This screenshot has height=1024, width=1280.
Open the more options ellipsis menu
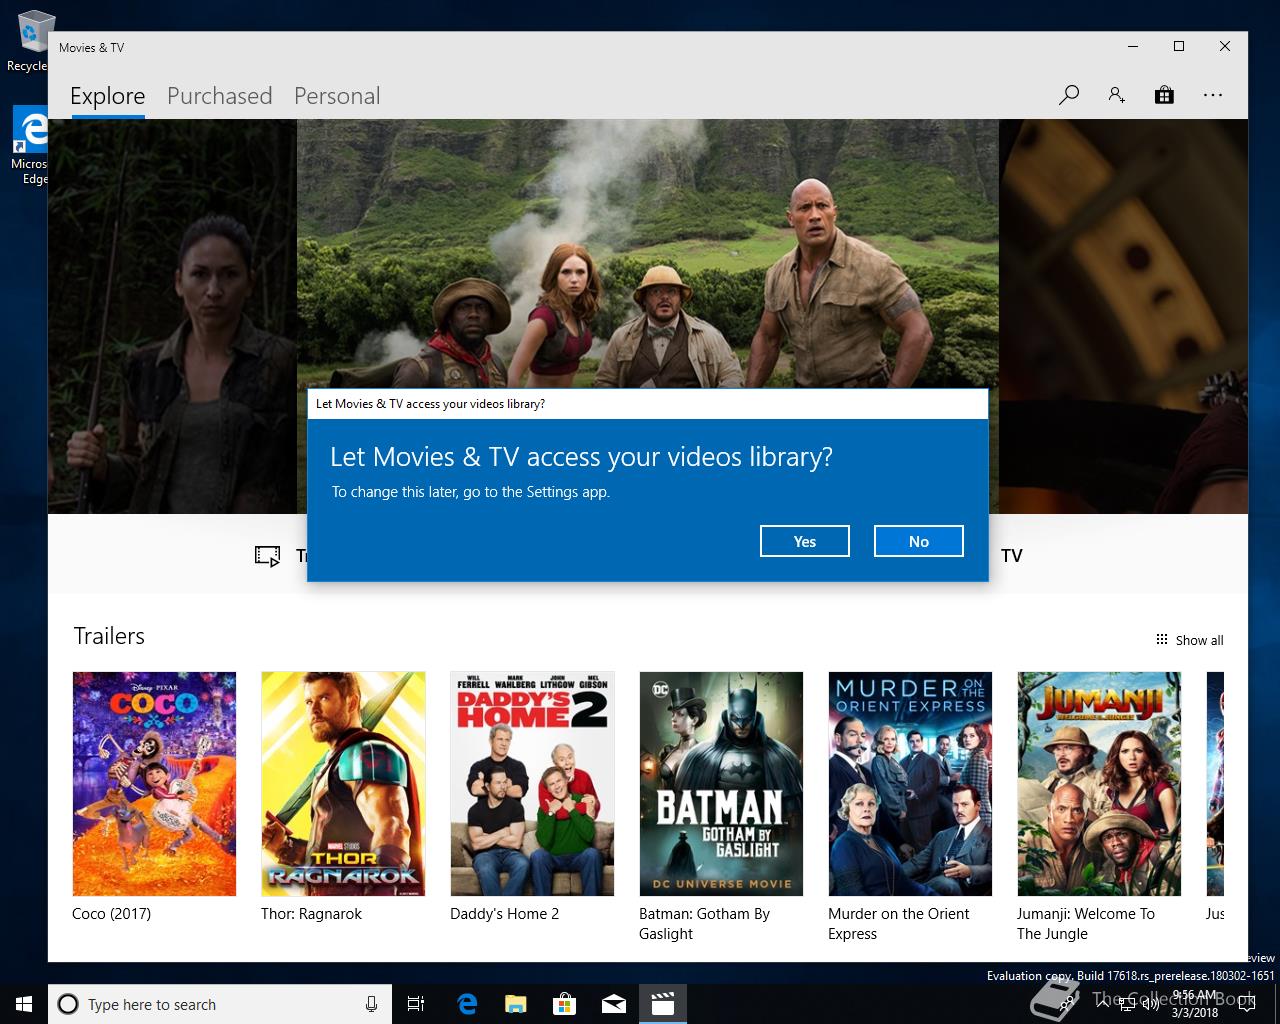click(x=1213, y=95)
